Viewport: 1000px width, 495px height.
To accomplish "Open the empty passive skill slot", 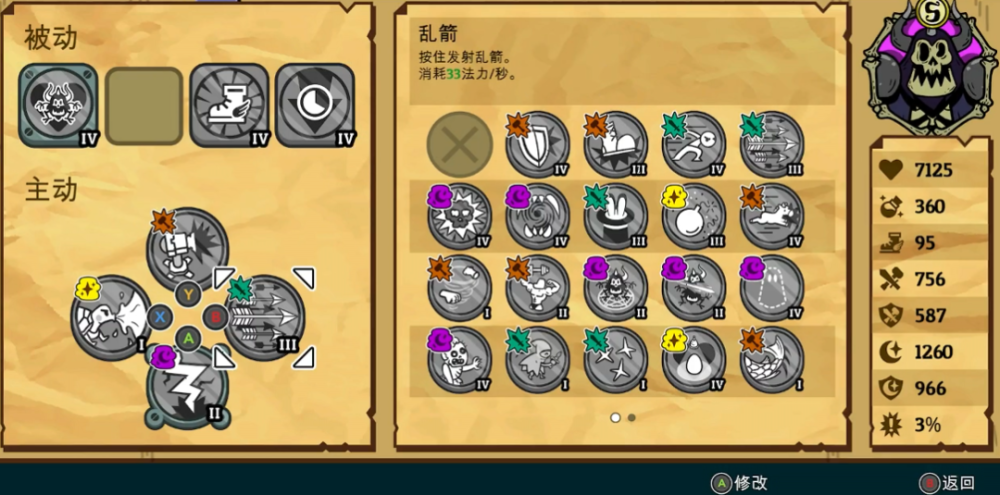I will (143, 106).
